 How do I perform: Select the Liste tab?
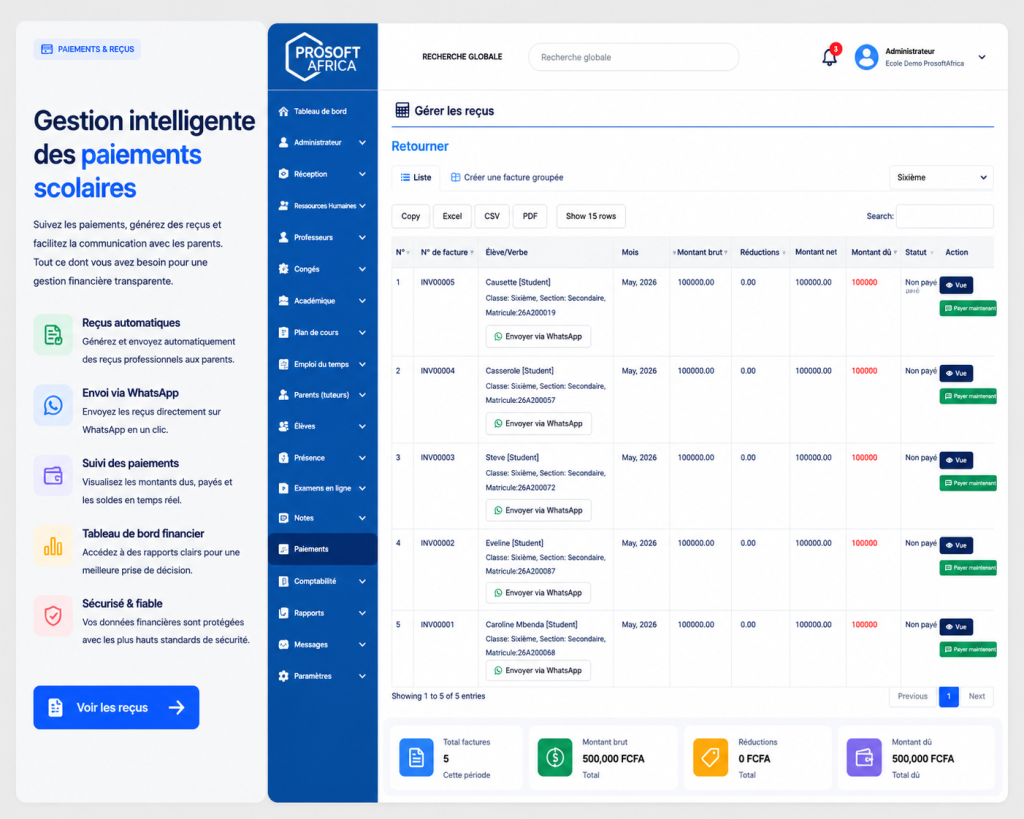click(415, 177)
